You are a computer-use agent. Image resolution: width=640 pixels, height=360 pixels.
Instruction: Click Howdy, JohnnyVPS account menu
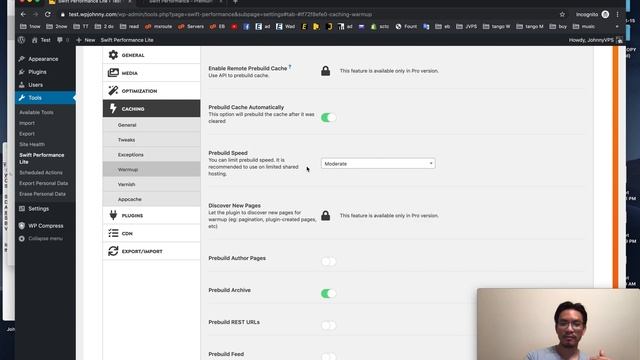pyautogui.click(x=595, y=40)
